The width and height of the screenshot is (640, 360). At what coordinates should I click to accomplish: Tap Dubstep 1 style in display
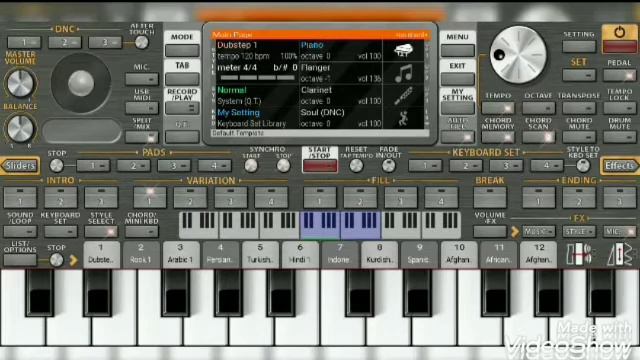point(237,45)
